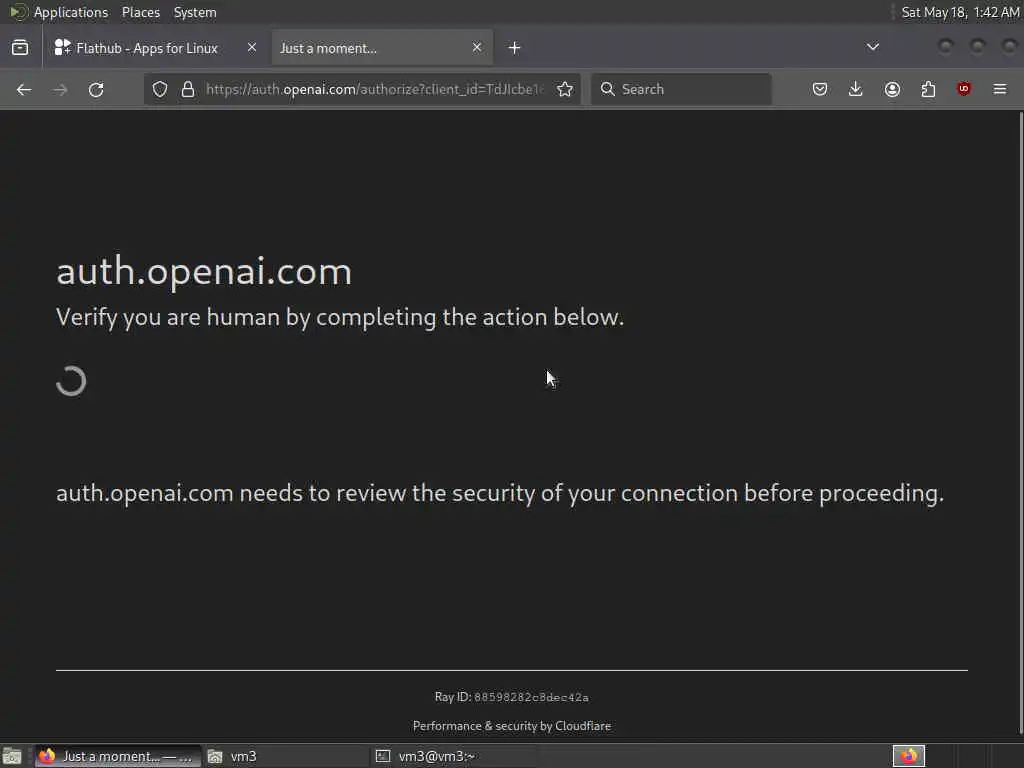
Task: Open the tracking protection shield icon
Action: [160, 89]
